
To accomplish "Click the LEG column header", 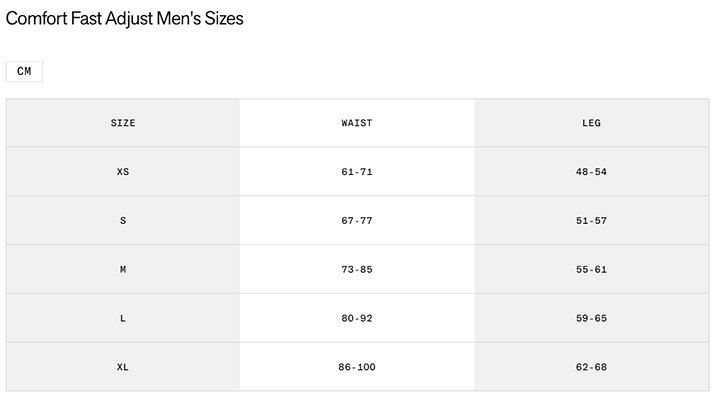I will [x=591, y=123].
